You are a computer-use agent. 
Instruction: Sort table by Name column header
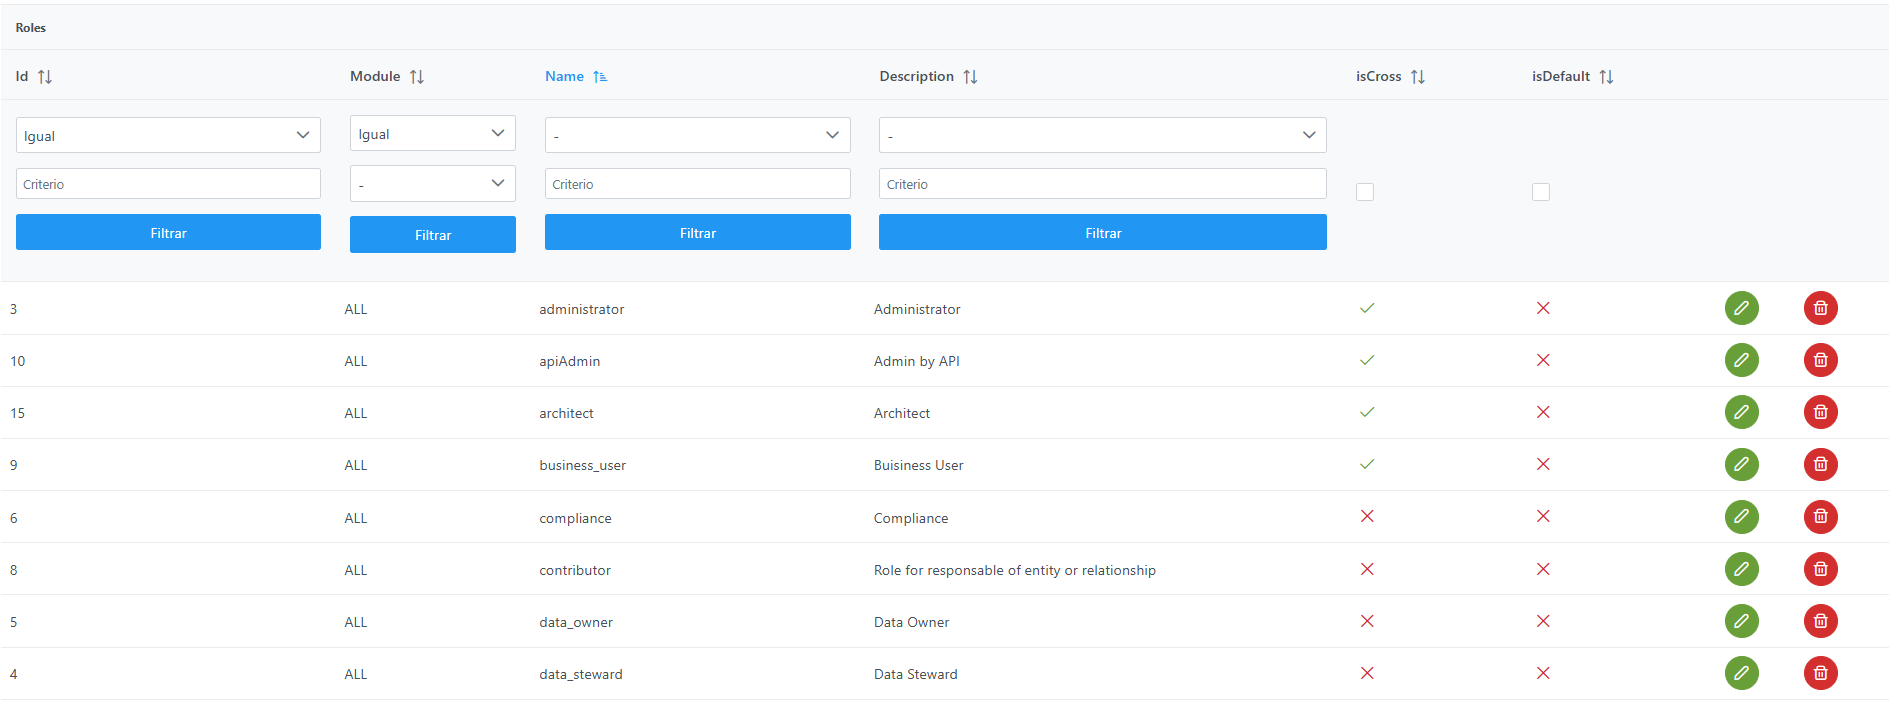pos(565,77)
